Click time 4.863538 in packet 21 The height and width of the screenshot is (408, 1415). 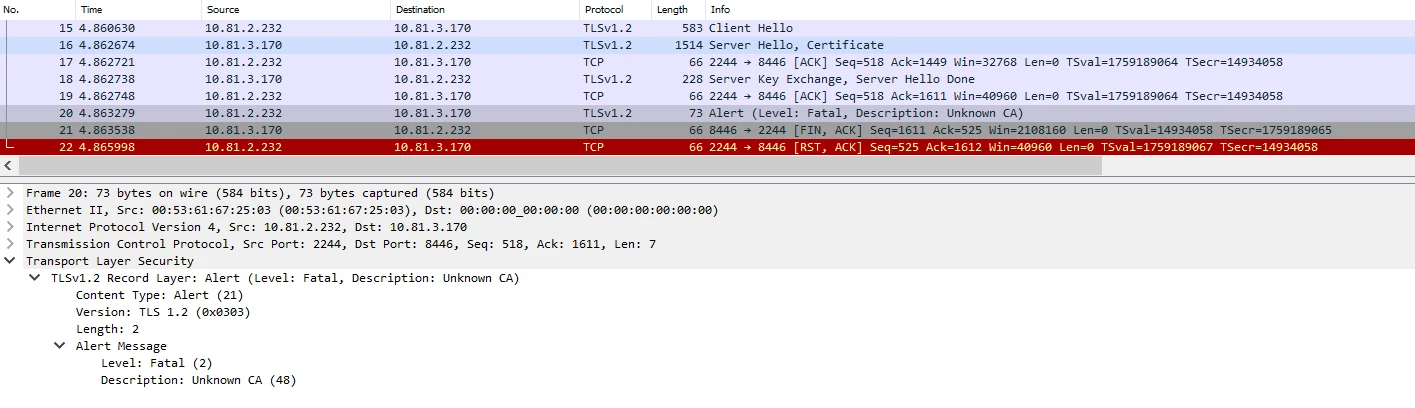pos(107,130)
